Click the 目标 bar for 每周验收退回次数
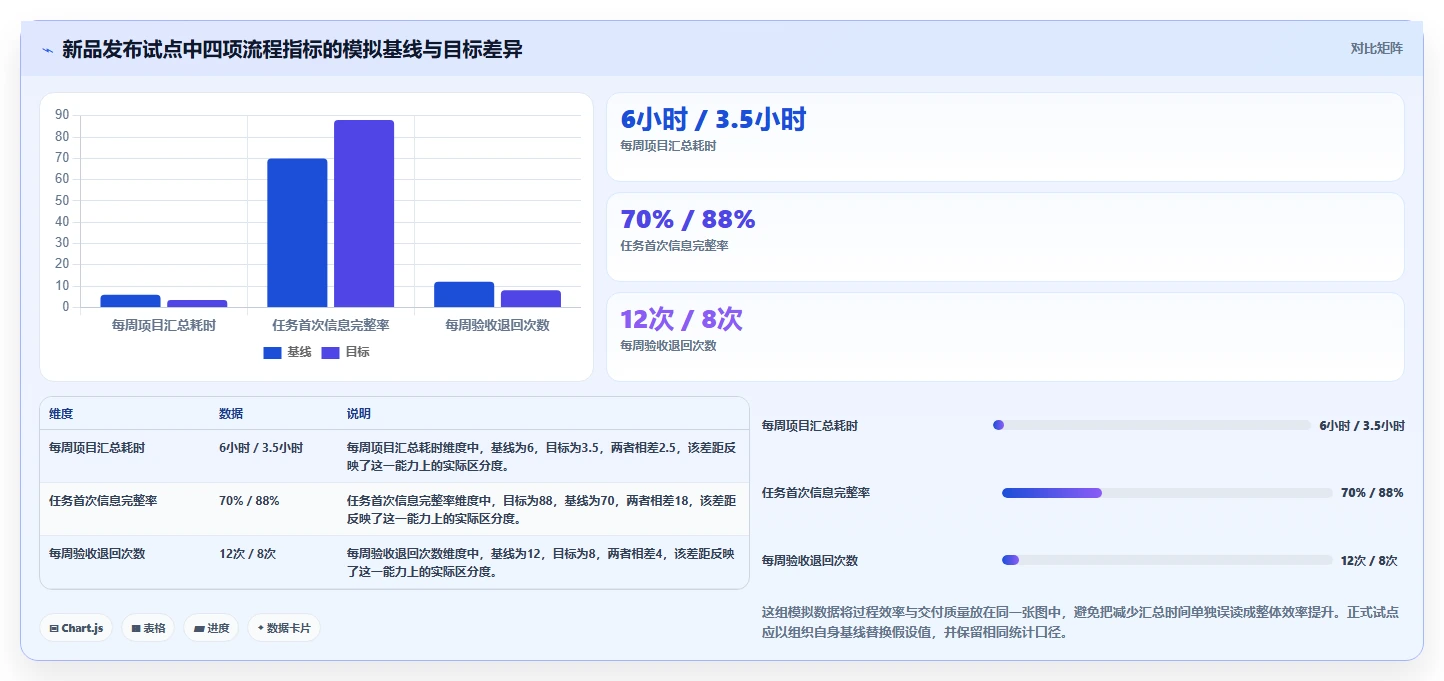 531,299
